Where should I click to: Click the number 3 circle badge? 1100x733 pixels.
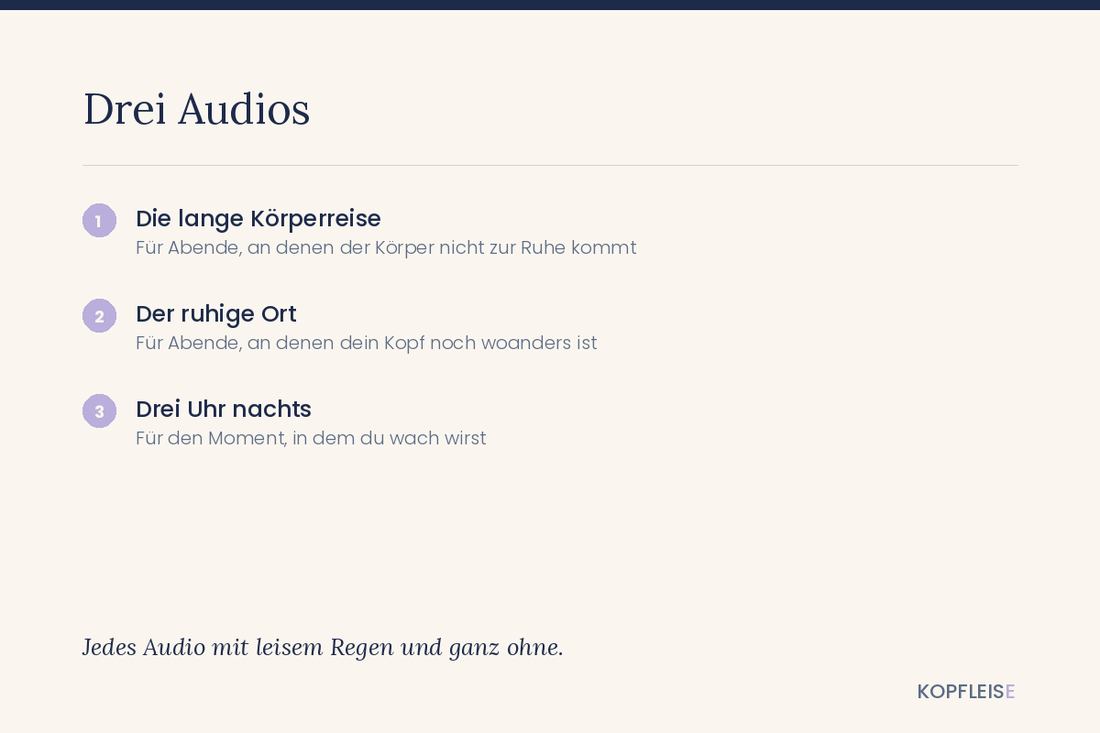click(x=100, y=411)
